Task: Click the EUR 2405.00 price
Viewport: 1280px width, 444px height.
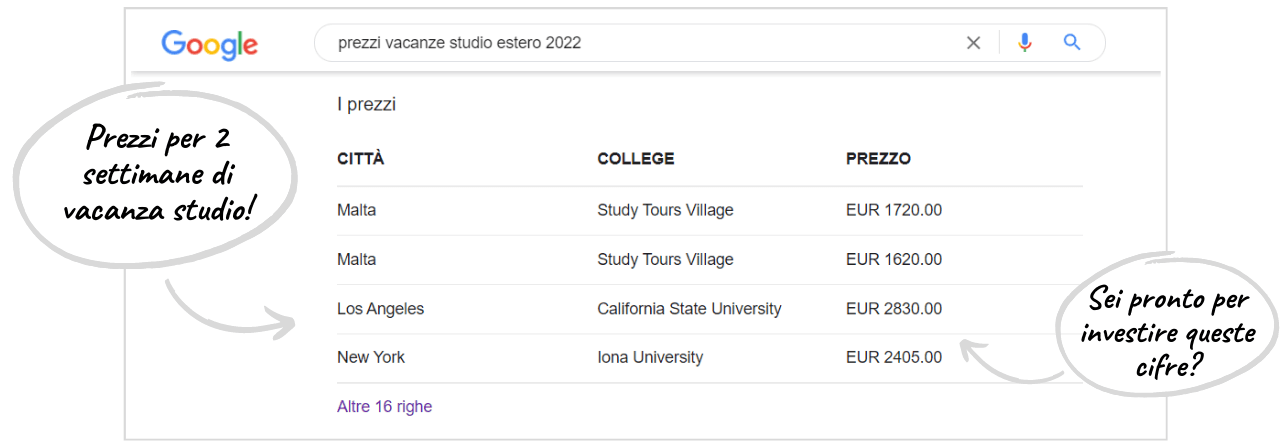Action: tap(893, 357)
